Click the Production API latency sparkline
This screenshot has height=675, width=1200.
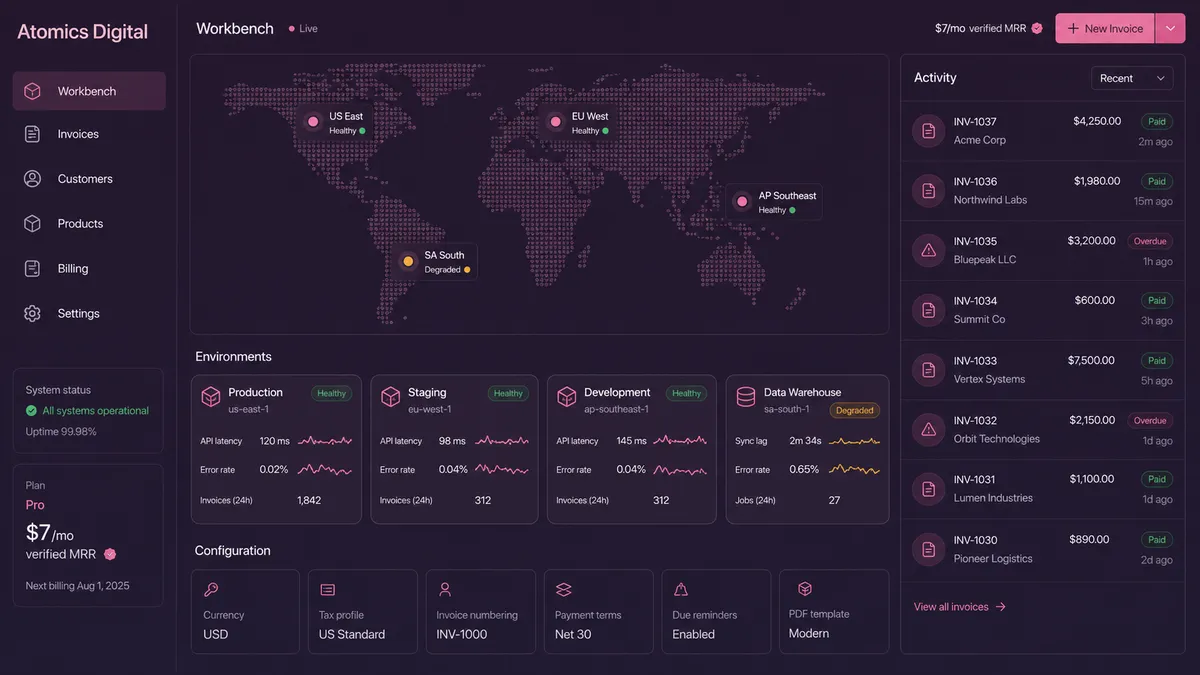(x=325, y=440)
